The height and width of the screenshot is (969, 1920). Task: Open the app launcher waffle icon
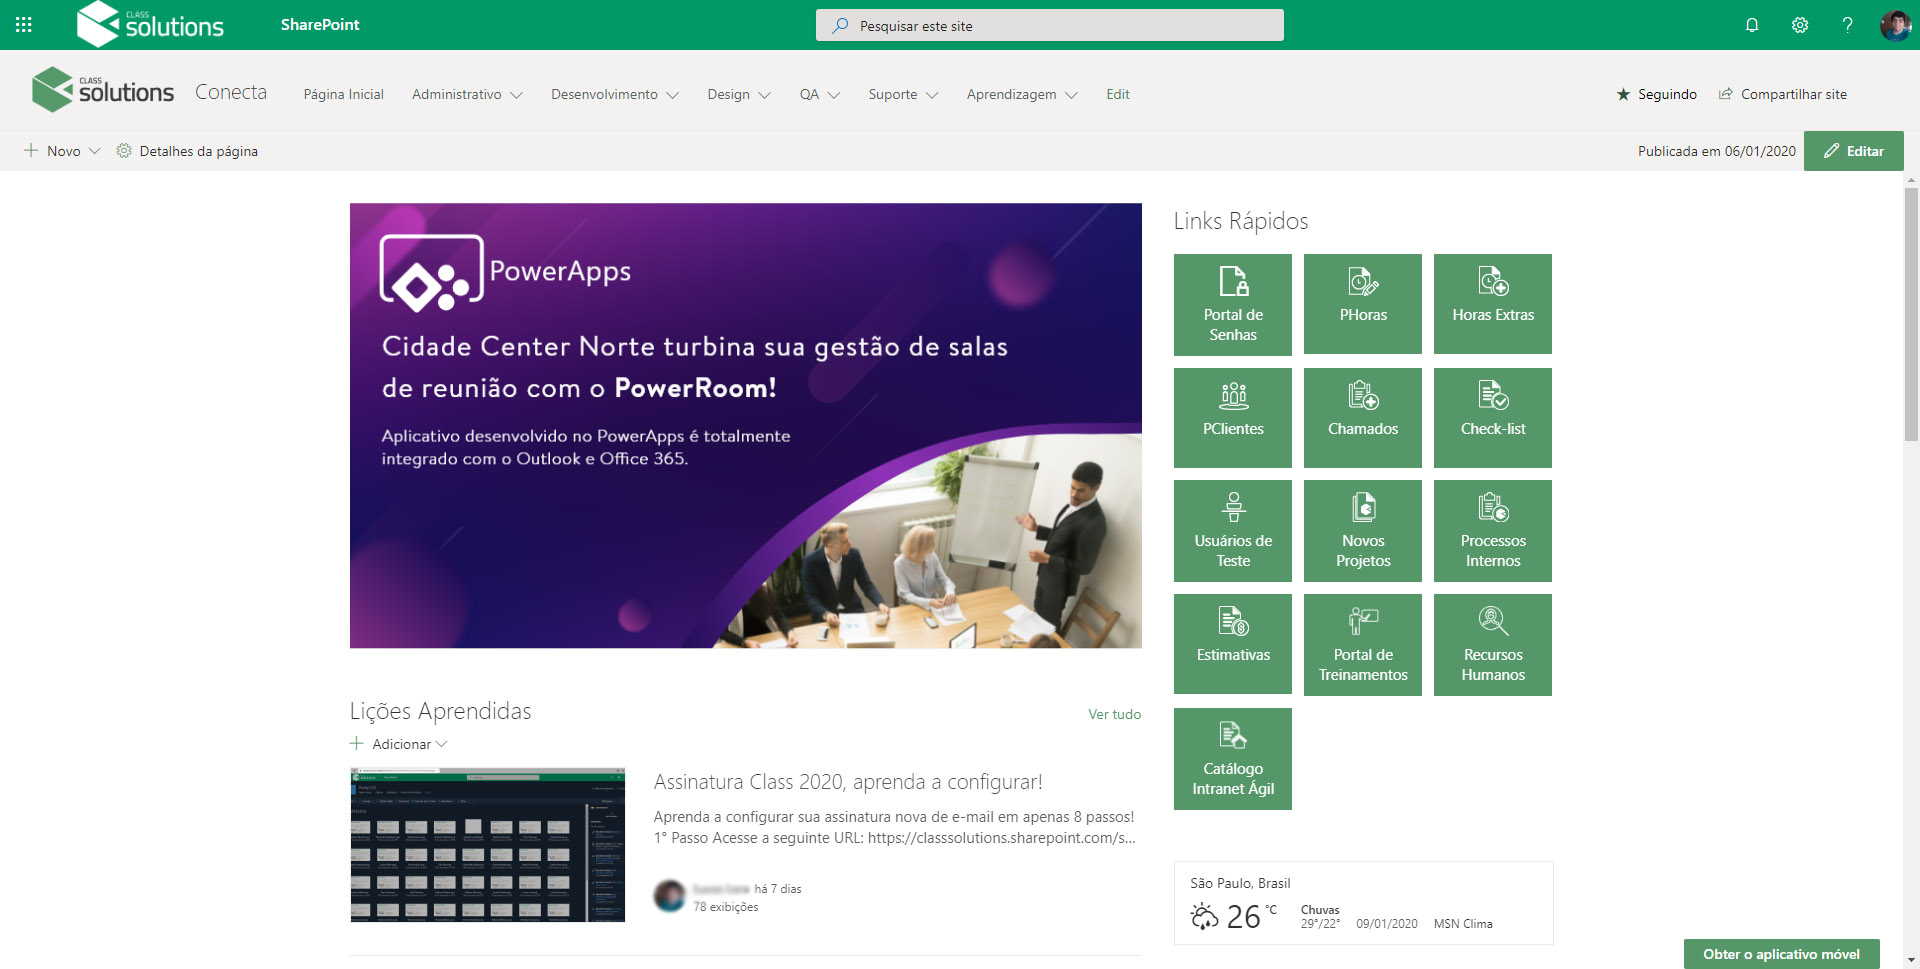point(24,25)
